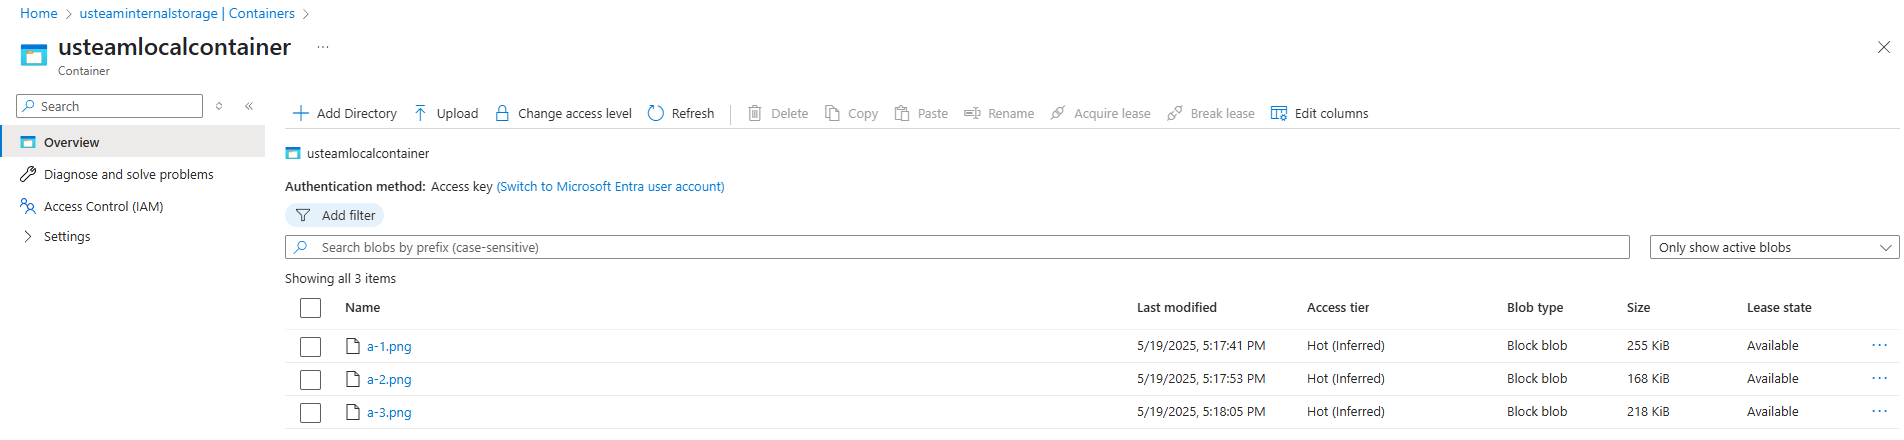Click the Edit columns icon
Image resolution: width=1904 pixels, height=440 pixels.
(x=1279, y=113)
